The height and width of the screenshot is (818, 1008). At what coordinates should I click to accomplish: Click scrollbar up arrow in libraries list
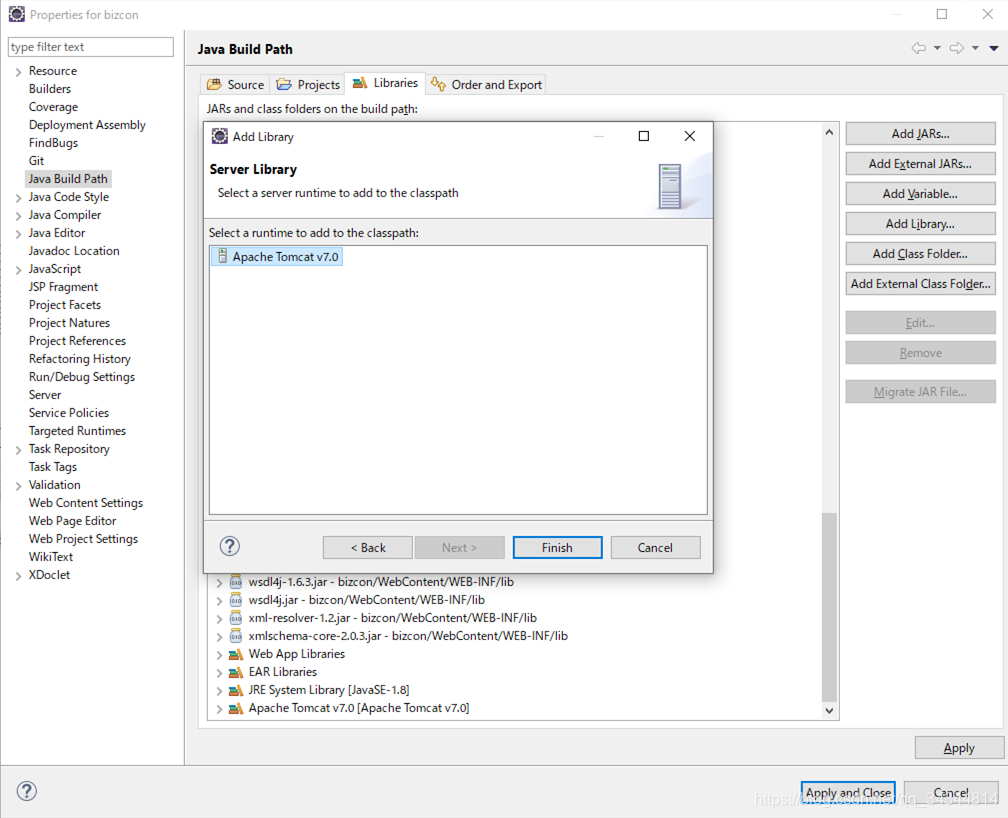click(x=829, y=132)
